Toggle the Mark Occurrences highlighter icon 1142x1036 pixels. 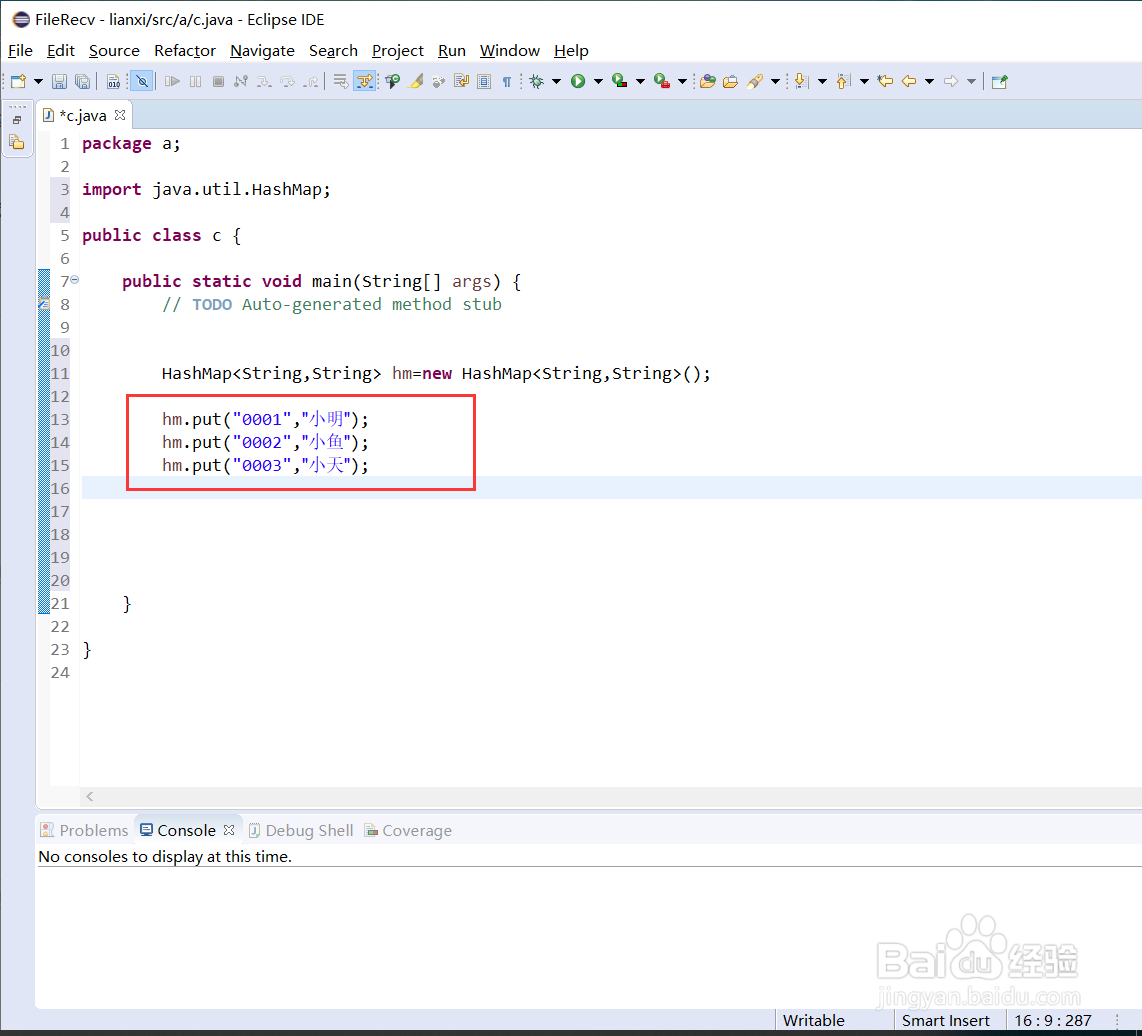pyautogui.click(x=416, y=82)
